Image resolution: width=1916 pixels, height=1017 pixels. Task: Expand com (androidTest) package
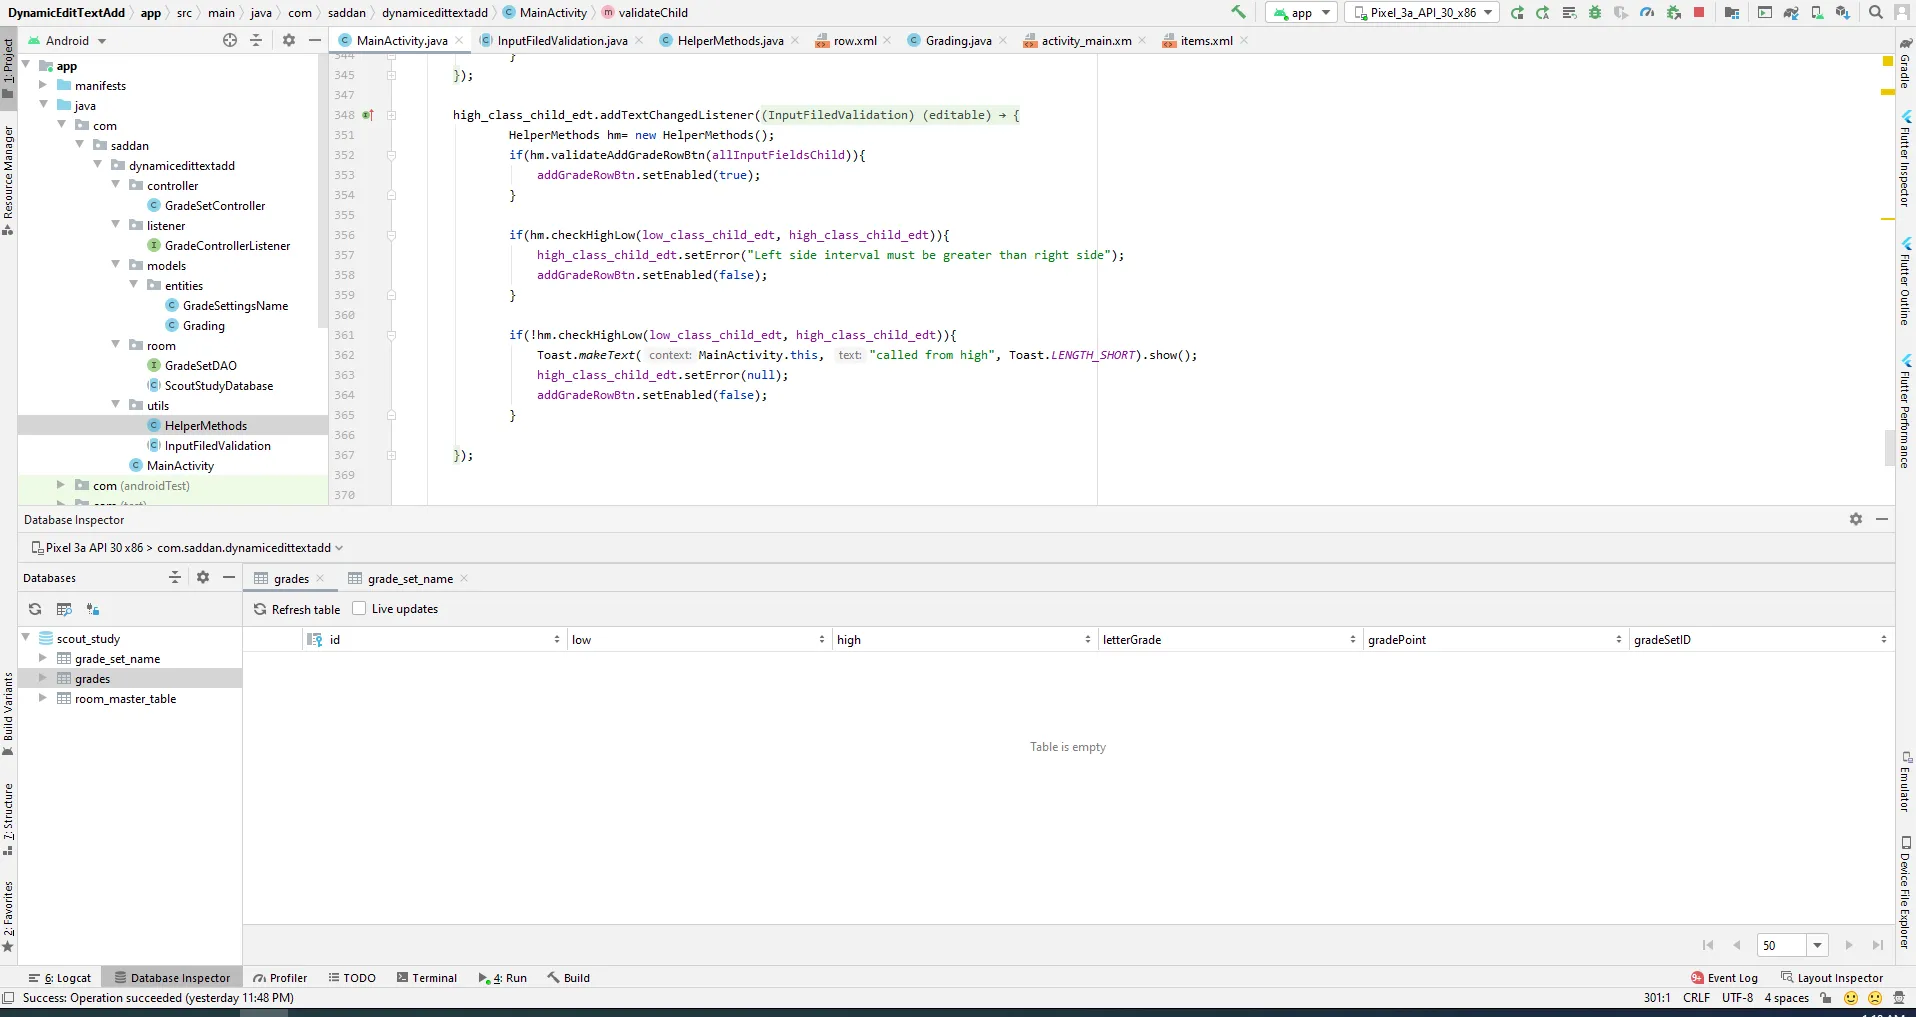61,485
